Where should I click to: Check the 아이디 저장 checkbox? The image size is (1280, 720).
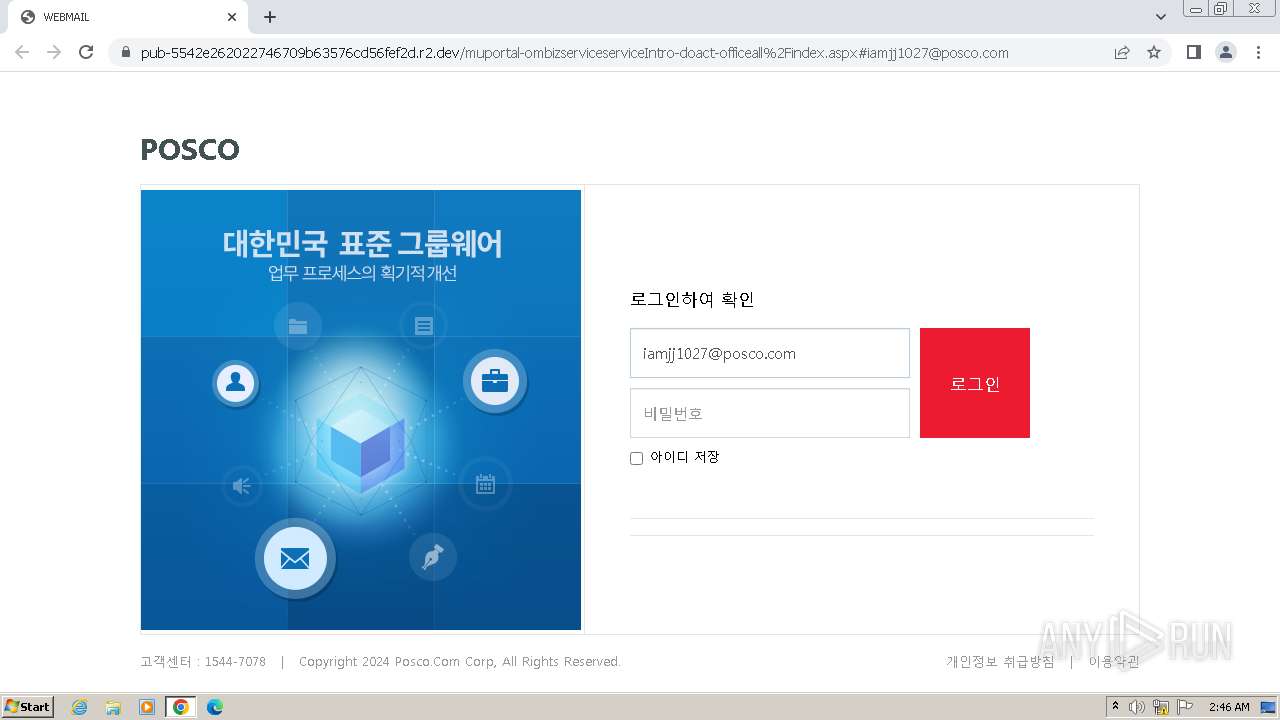tap(636, 458)
